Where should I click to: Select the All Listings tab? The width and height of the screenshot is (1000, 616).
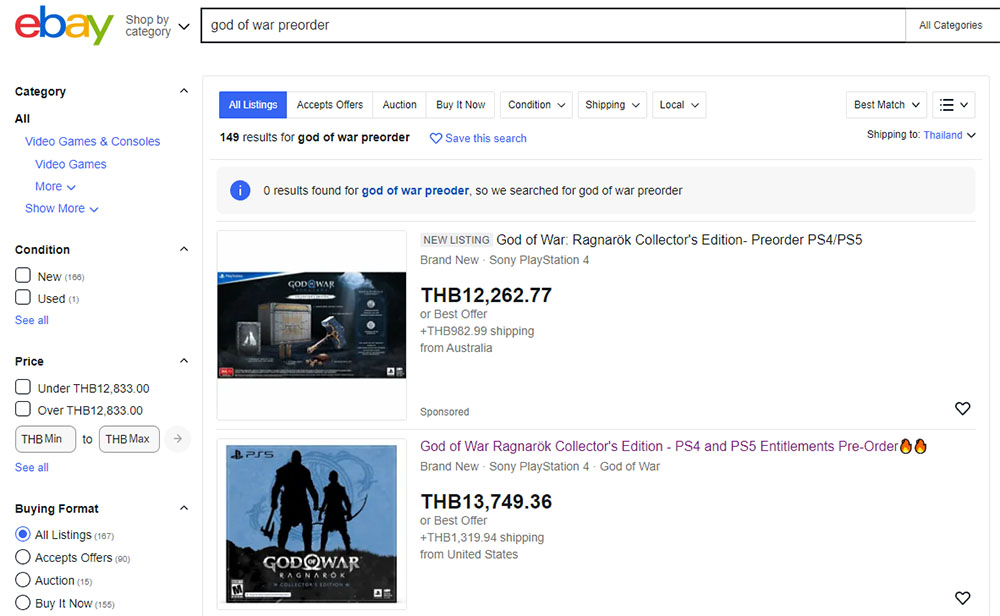(x=253, y=105)
